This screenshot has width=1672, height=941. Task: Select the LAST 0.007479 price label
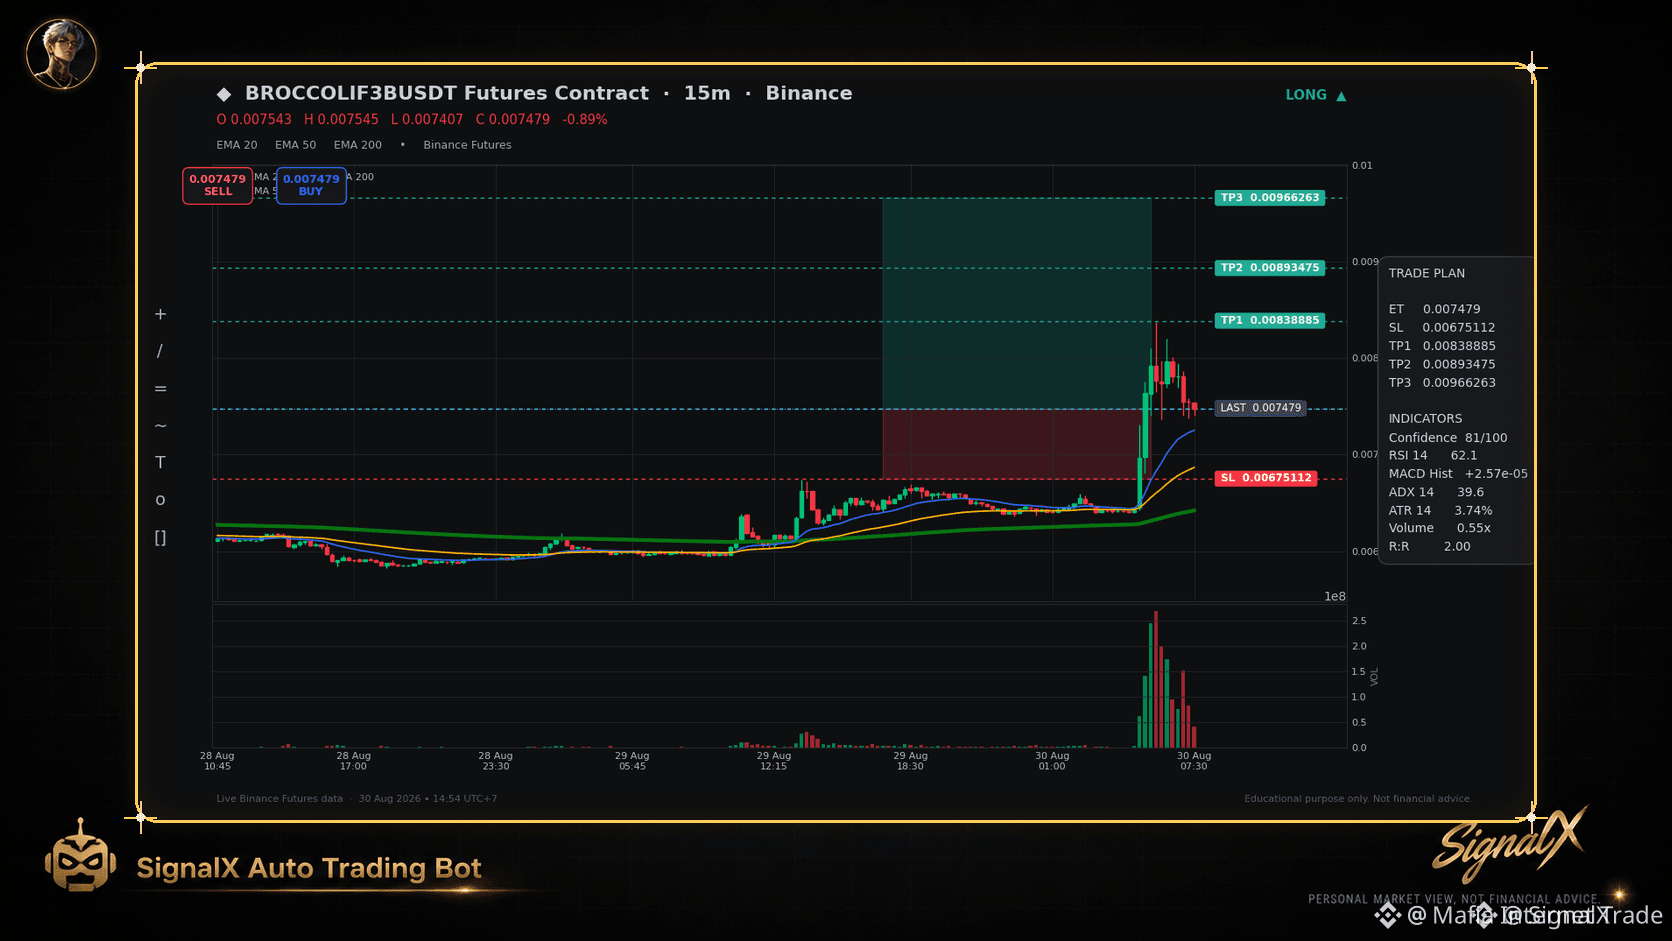click(1260, 408)
